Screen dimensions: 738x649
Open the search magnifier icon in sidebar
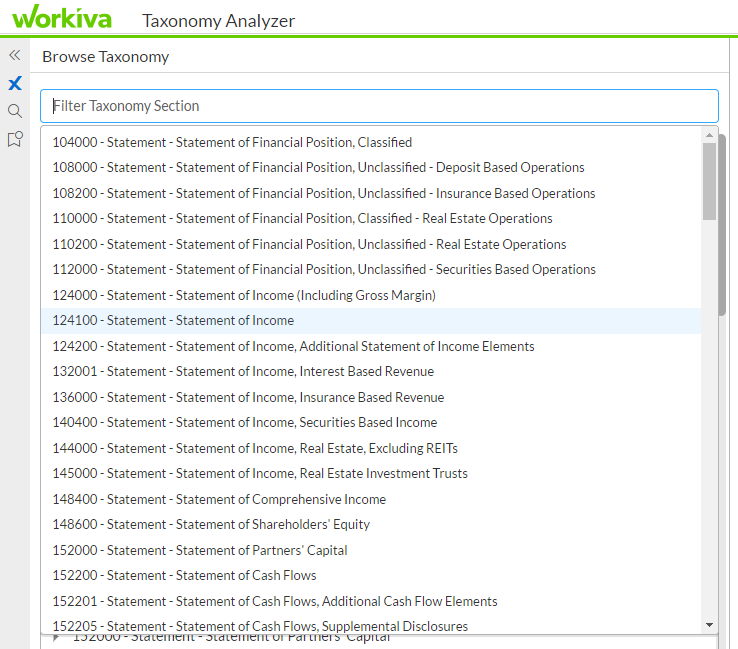point(15,111)
